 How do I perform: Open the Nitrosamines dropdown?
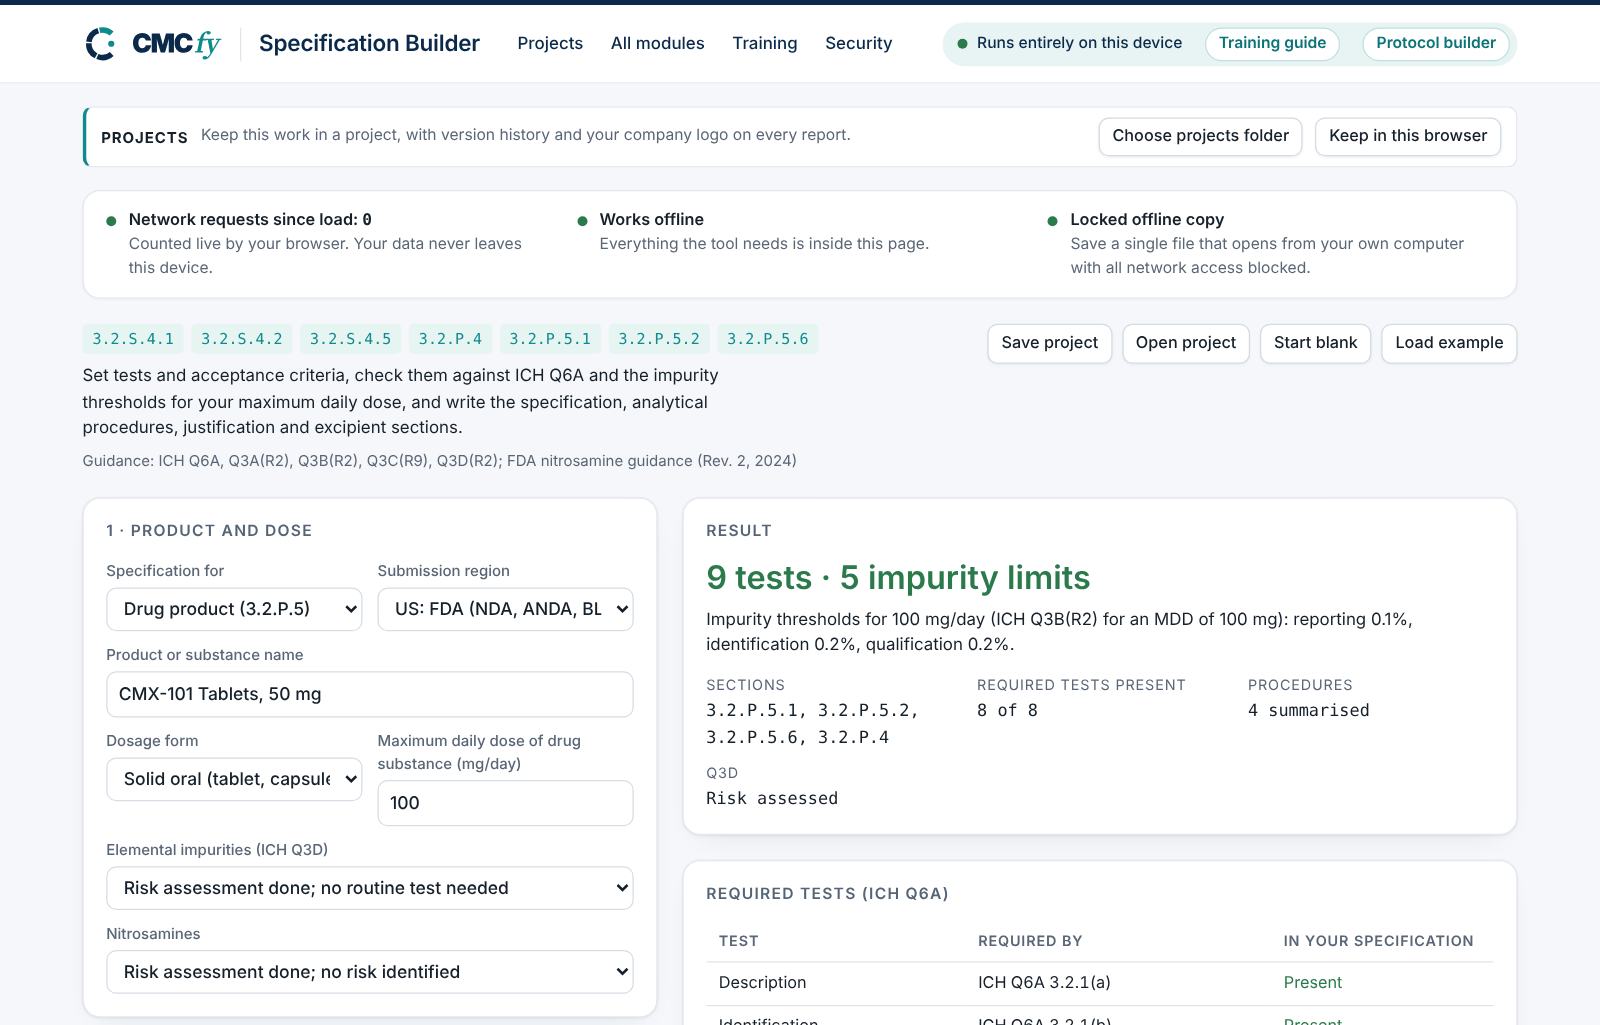(370, 972)
